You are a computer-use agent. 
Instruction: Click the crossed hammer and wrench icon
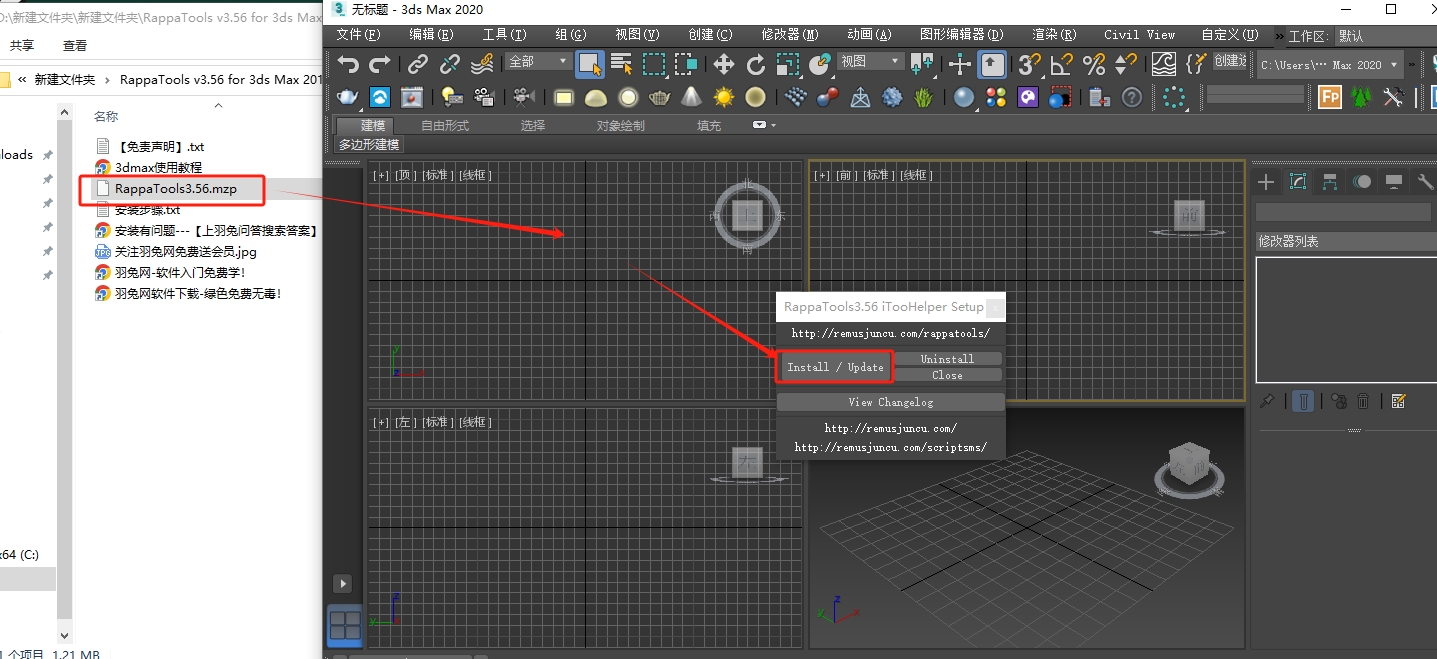click(x=1393, y=97)
